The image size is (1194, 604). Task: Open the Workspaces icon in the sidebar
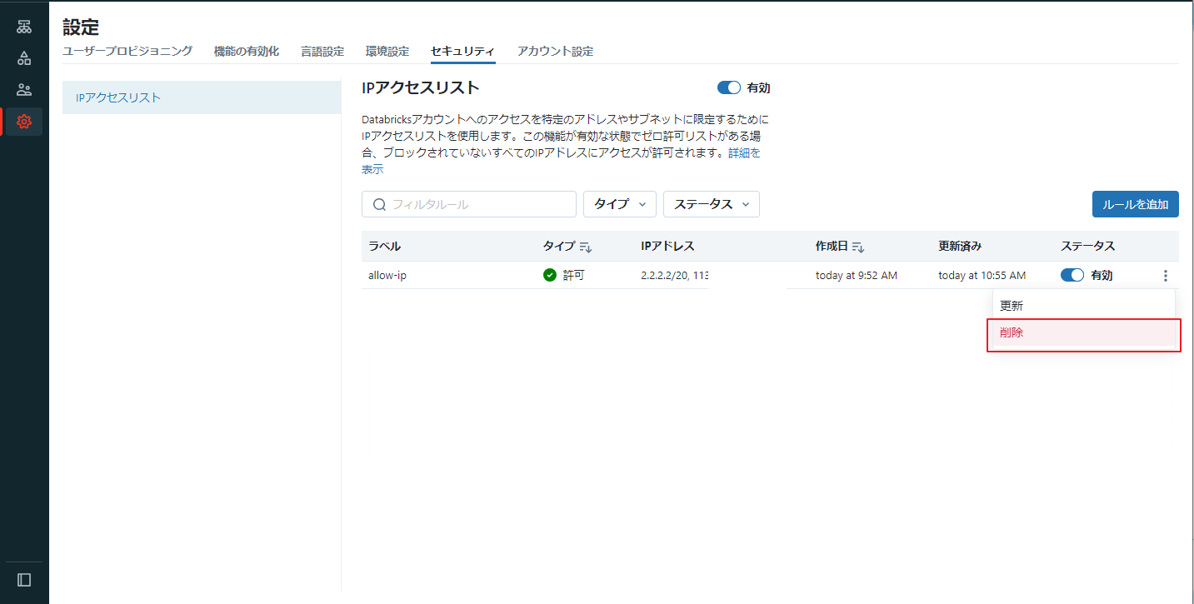pos(24,27)
